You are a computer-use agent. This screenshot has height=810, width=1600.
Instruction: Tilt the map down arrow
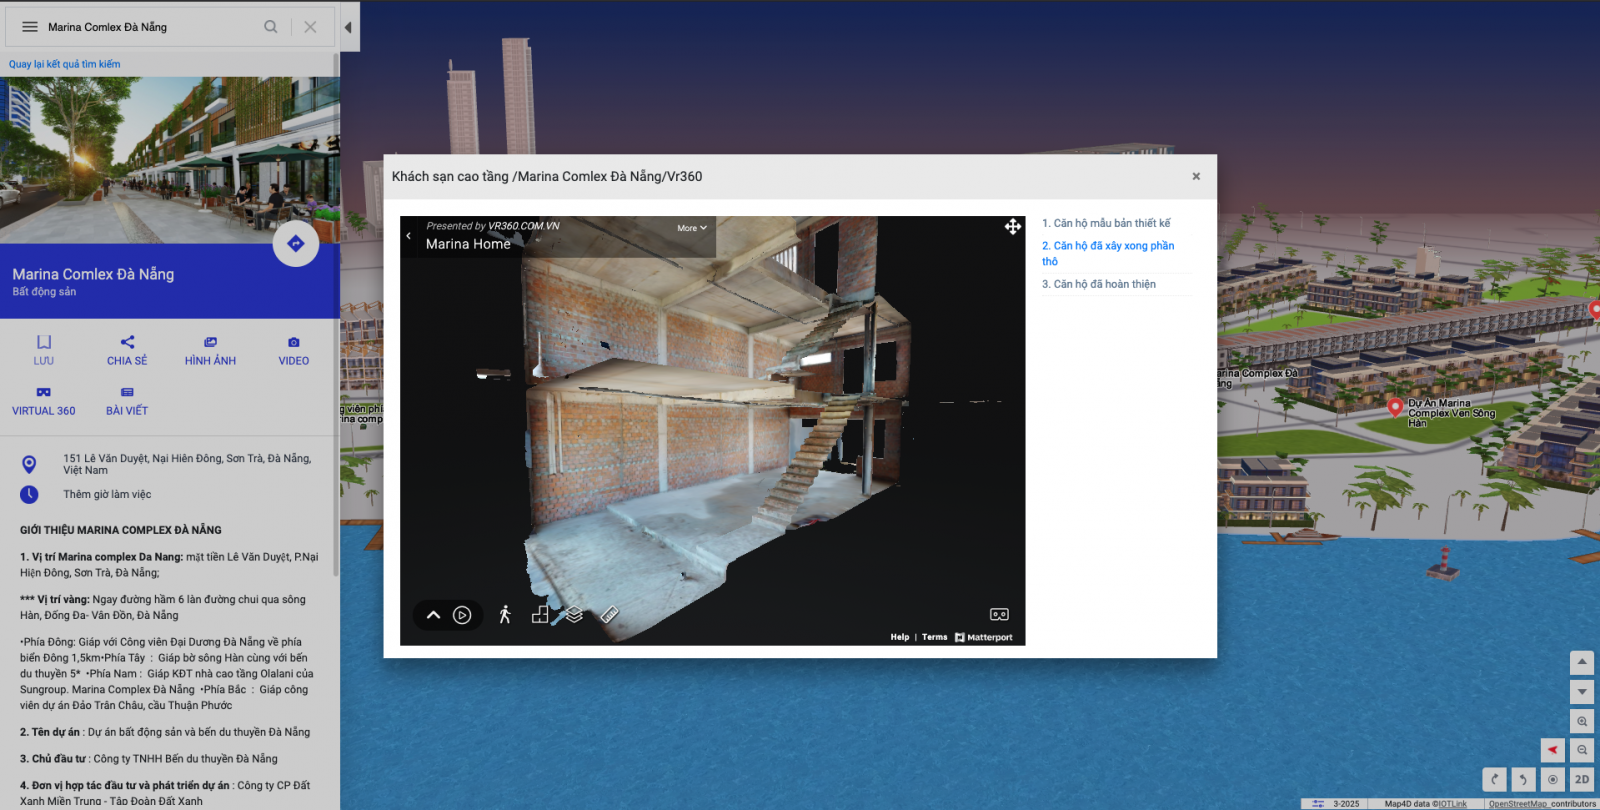coord(1582,691)
